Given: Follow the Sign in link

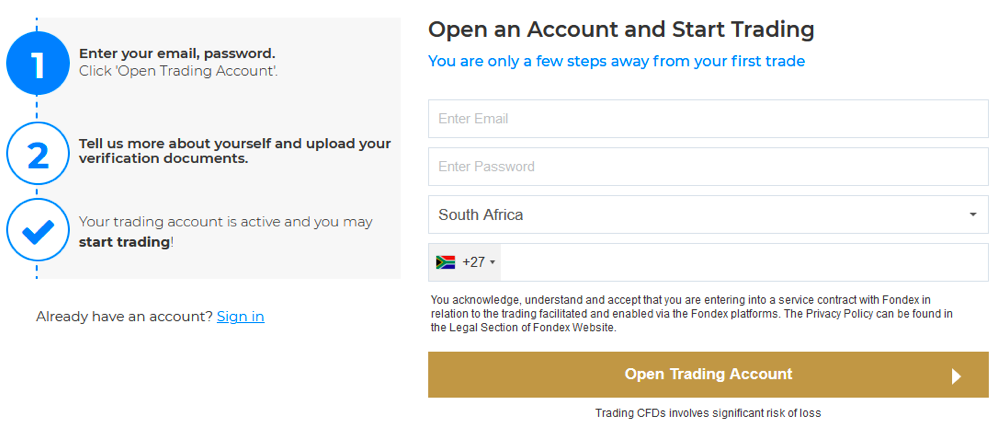Looking at the screenshot, I should (240, 316).
